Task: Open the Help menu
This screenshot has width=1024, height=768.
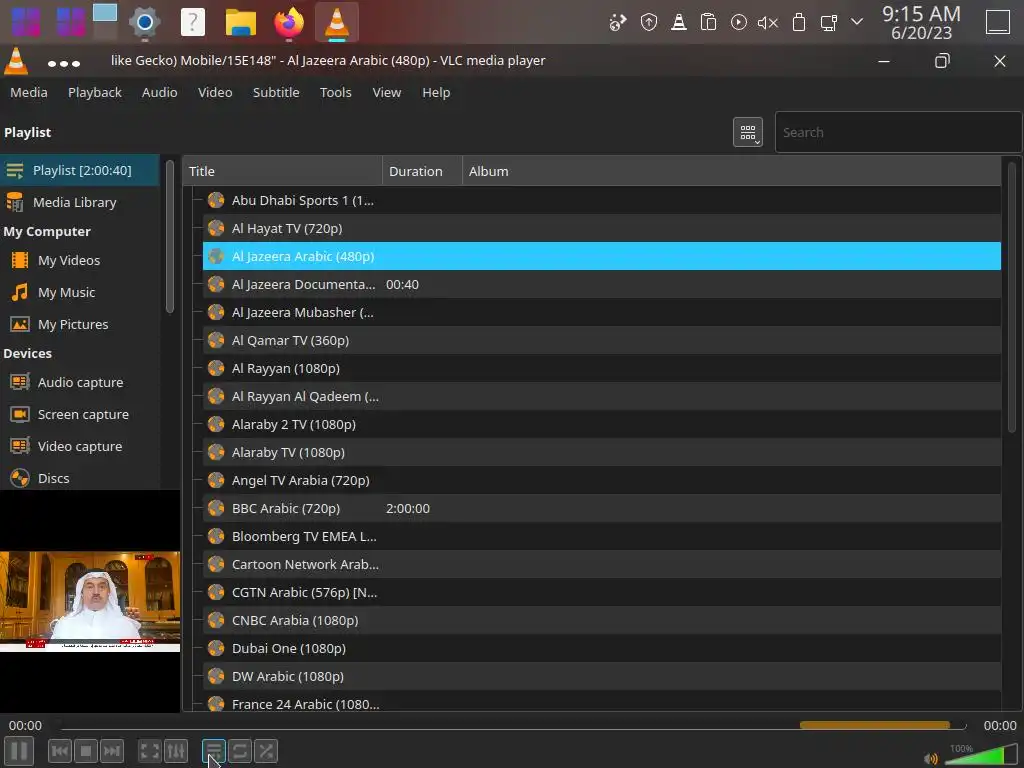Action: 436,93
